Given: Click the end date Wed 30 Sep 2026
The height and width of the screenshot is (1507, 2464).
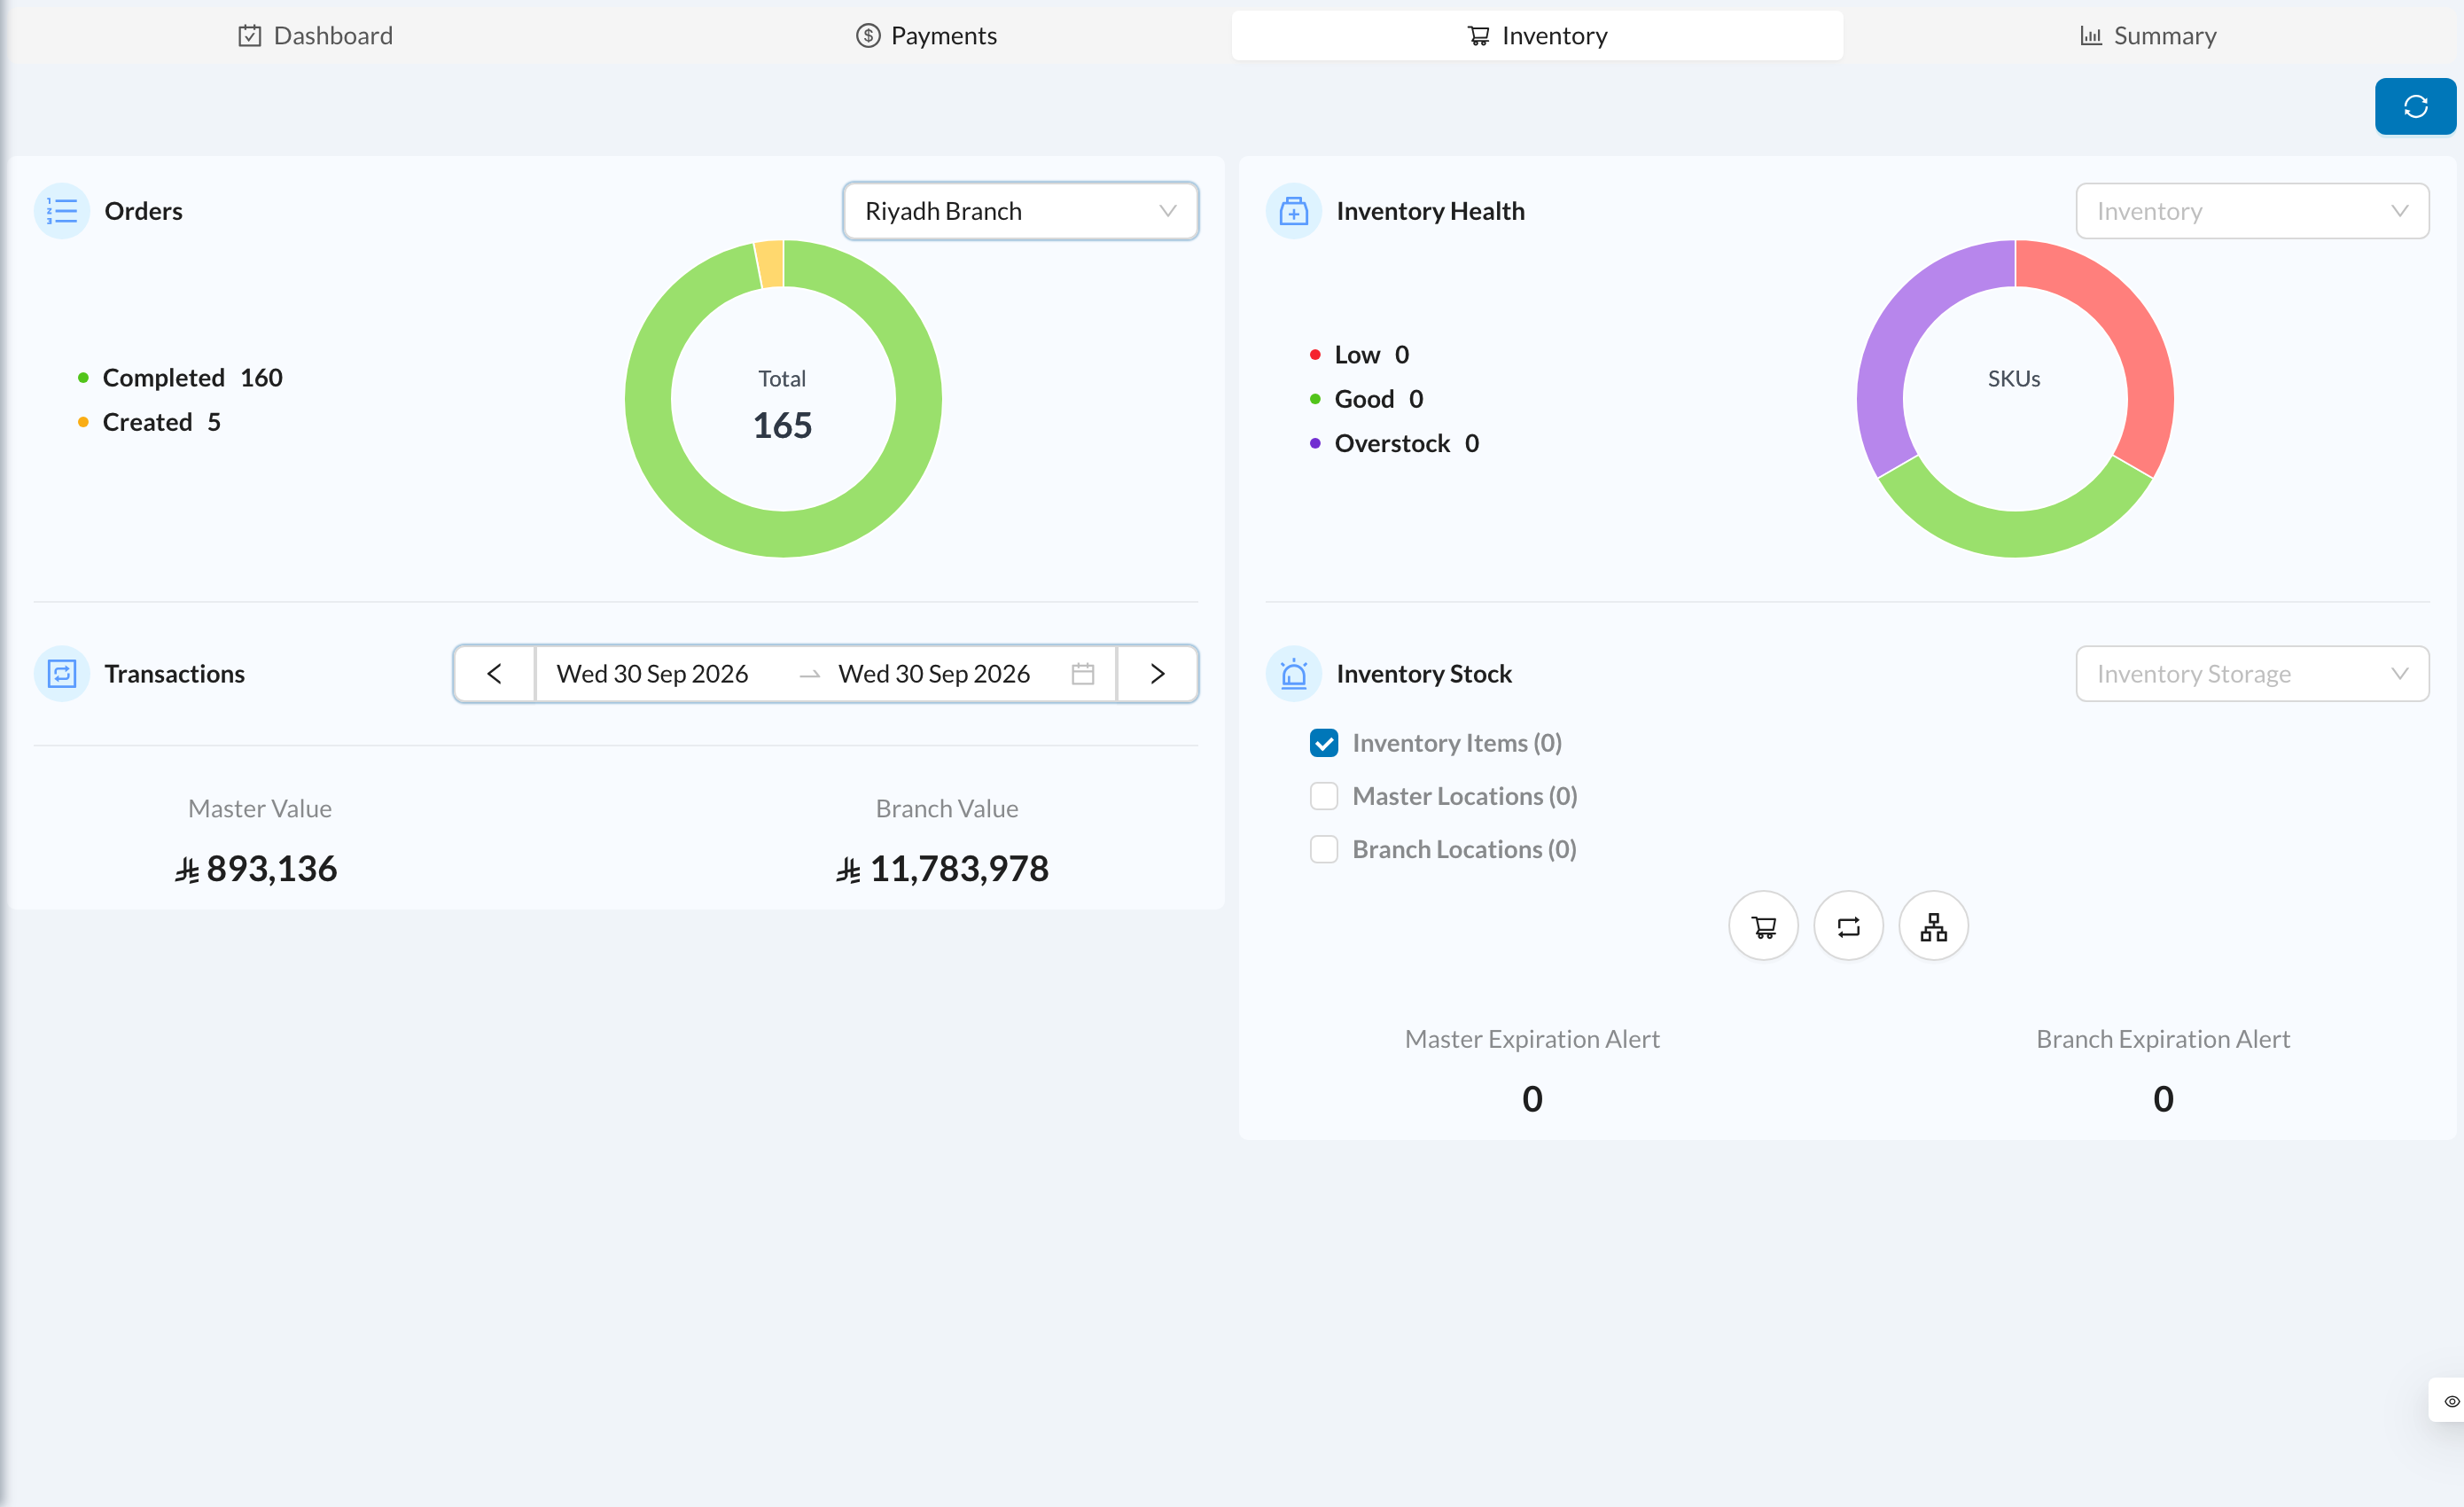Looking at the screenshot, I should [x=934, y=674].
